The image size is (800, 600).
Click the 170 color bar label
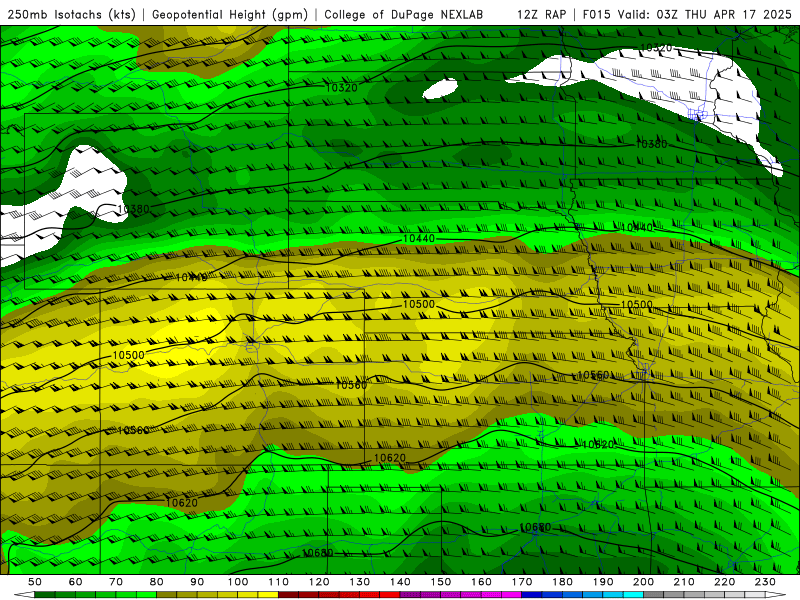click(x=522, y=582)
